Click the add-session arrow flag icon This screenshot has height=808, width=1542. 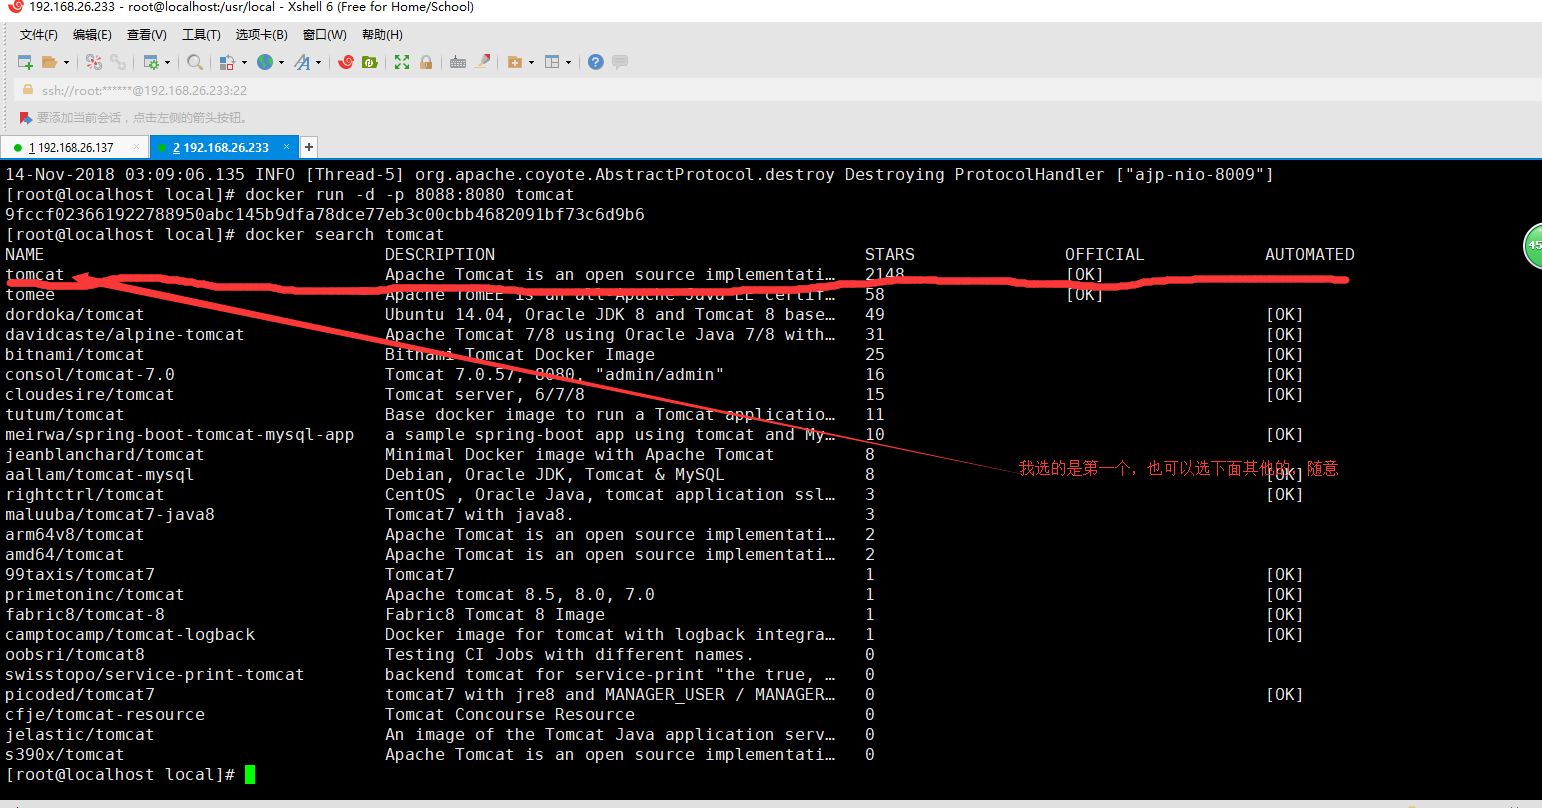(26, 118)
